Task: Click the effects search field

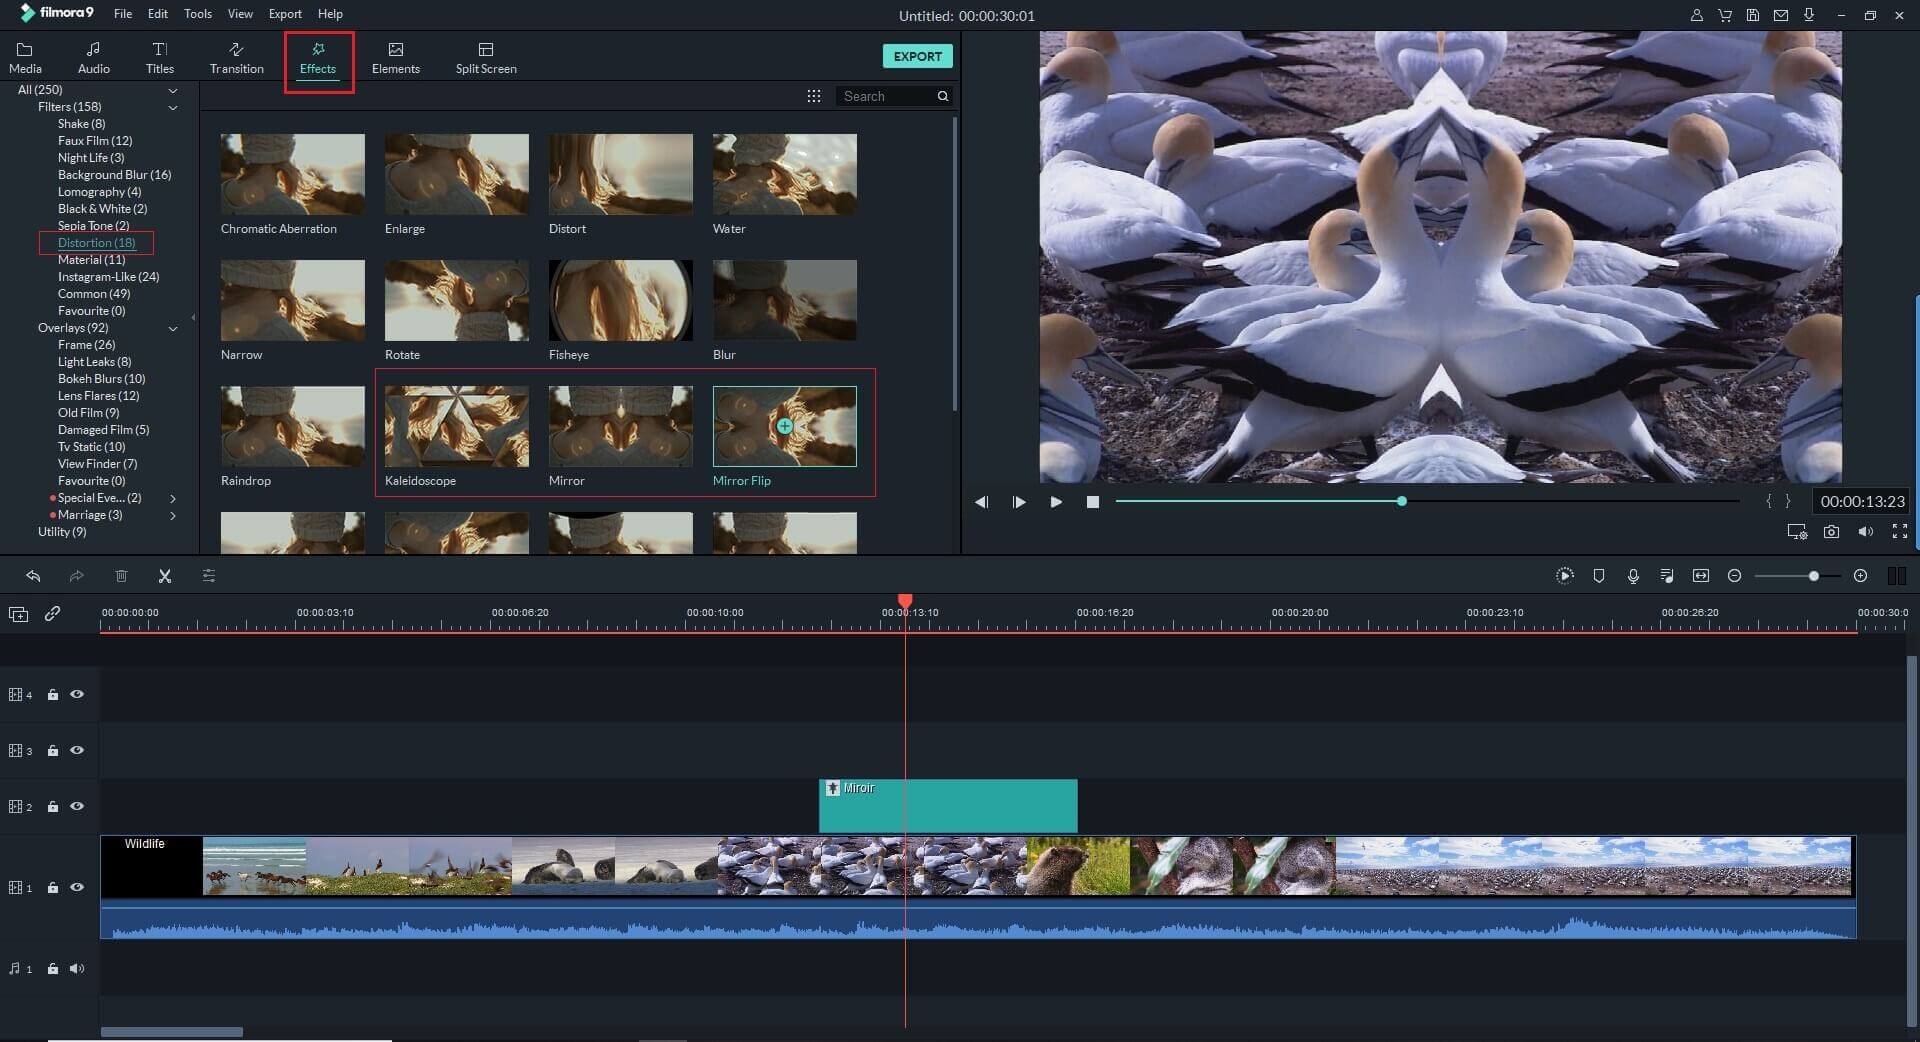Action: [x=885, y=96]
